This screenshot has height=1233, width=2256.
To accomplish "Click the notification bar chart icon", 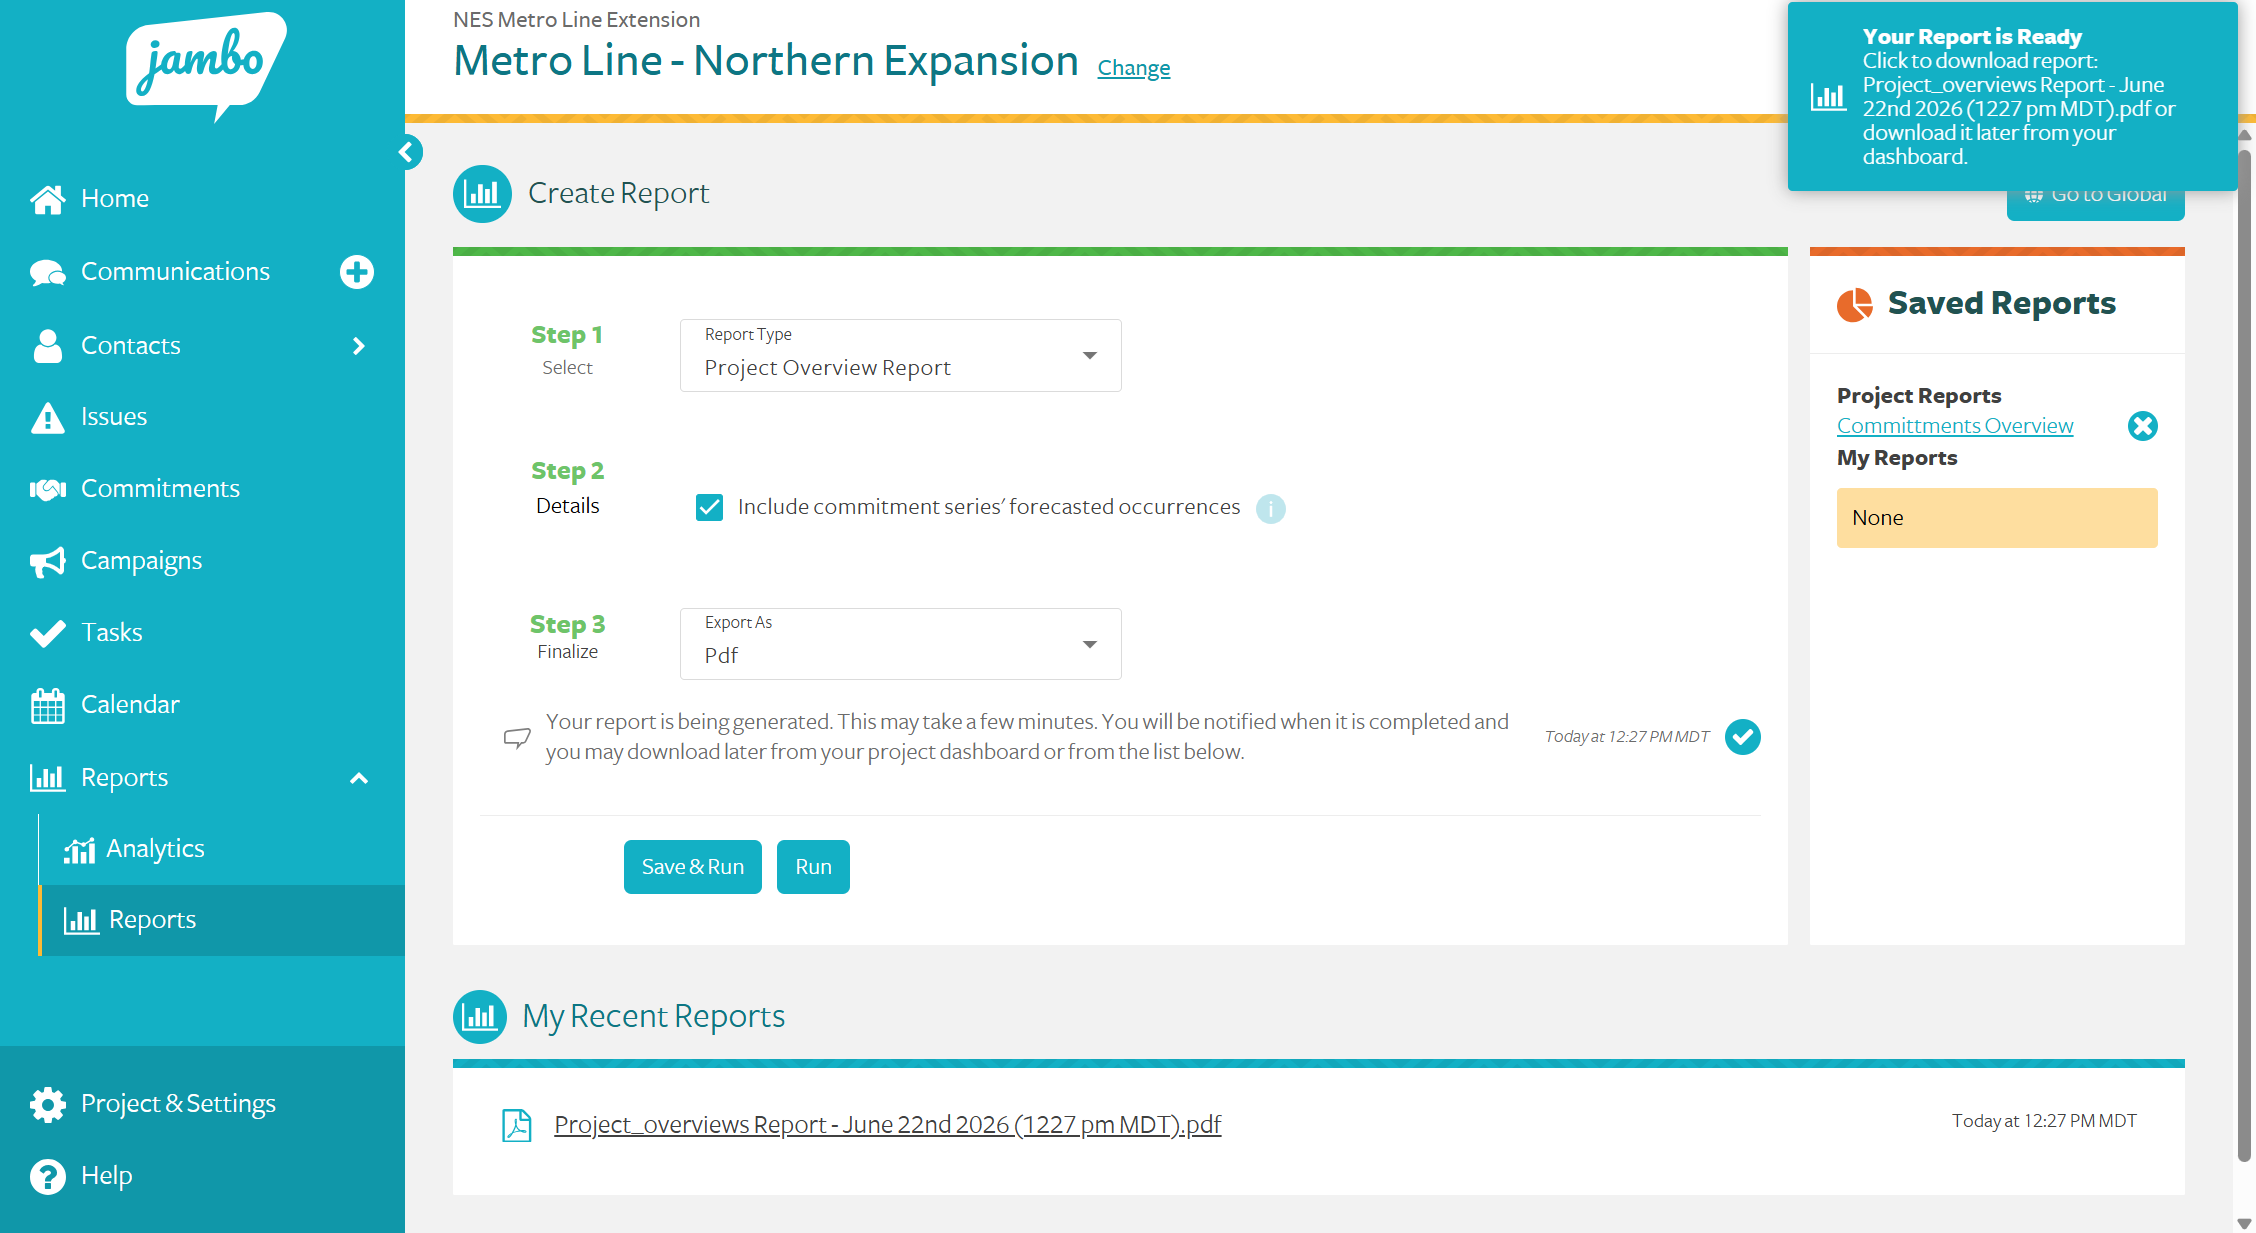I will [1828, 97].
